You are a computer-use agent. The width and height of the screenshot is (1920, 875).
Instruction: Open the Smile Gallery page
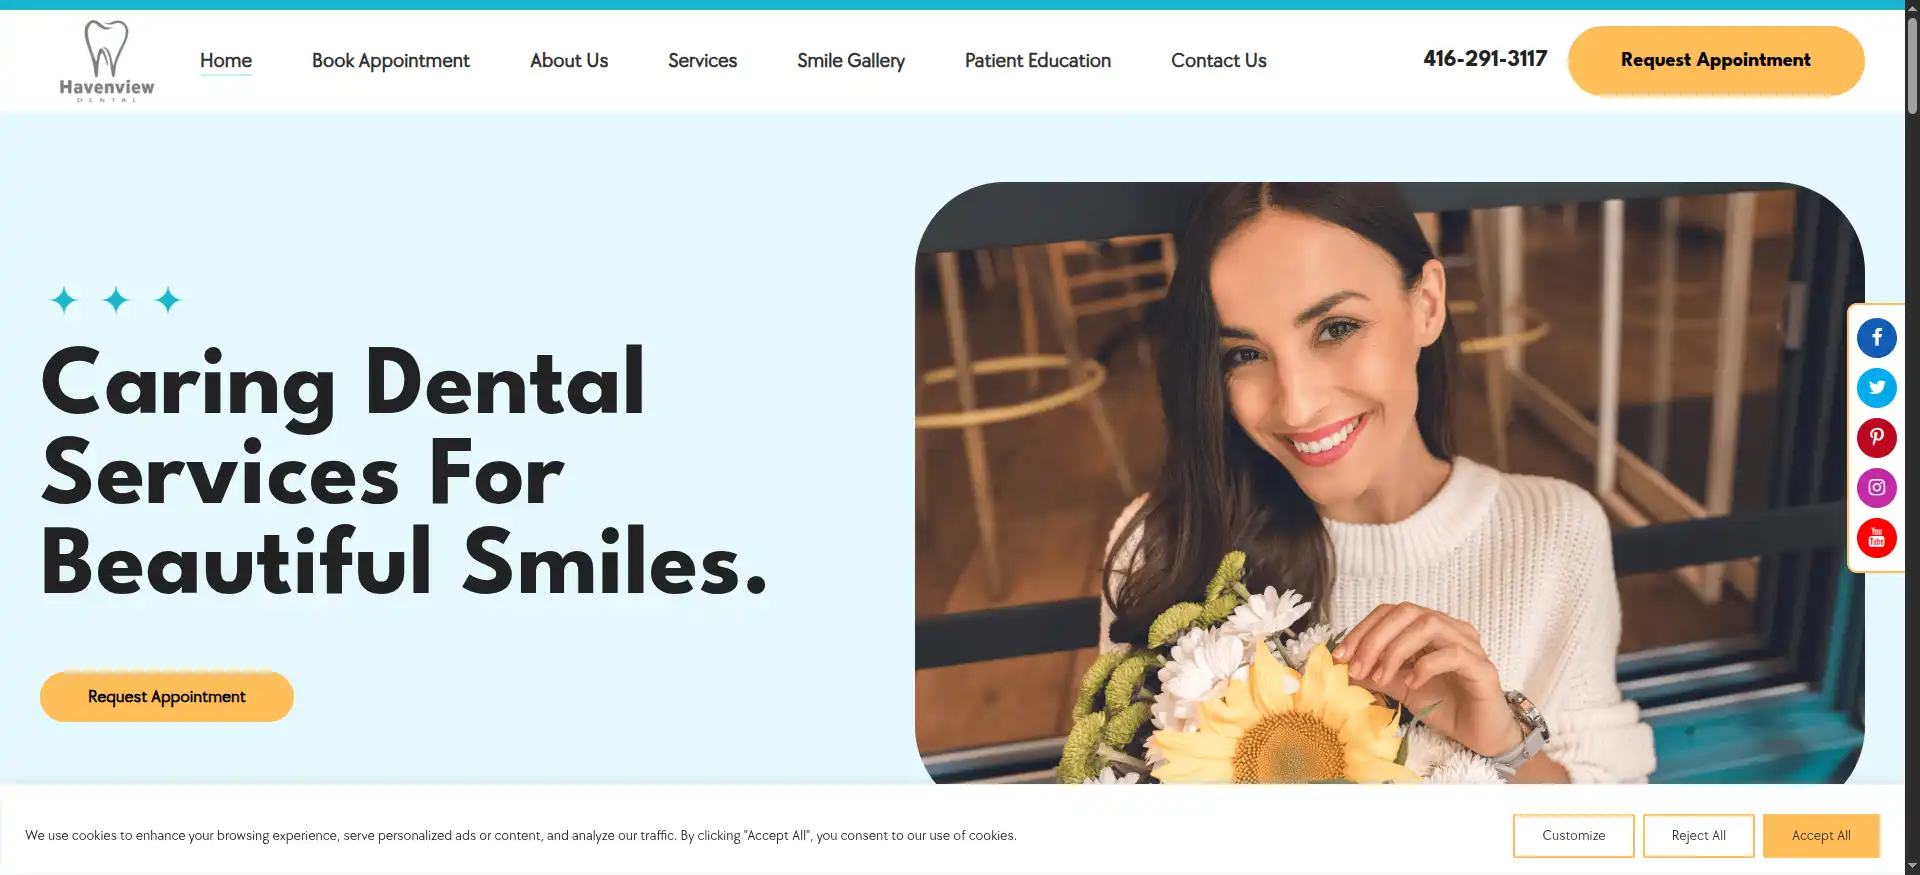(x=851, y=60)
